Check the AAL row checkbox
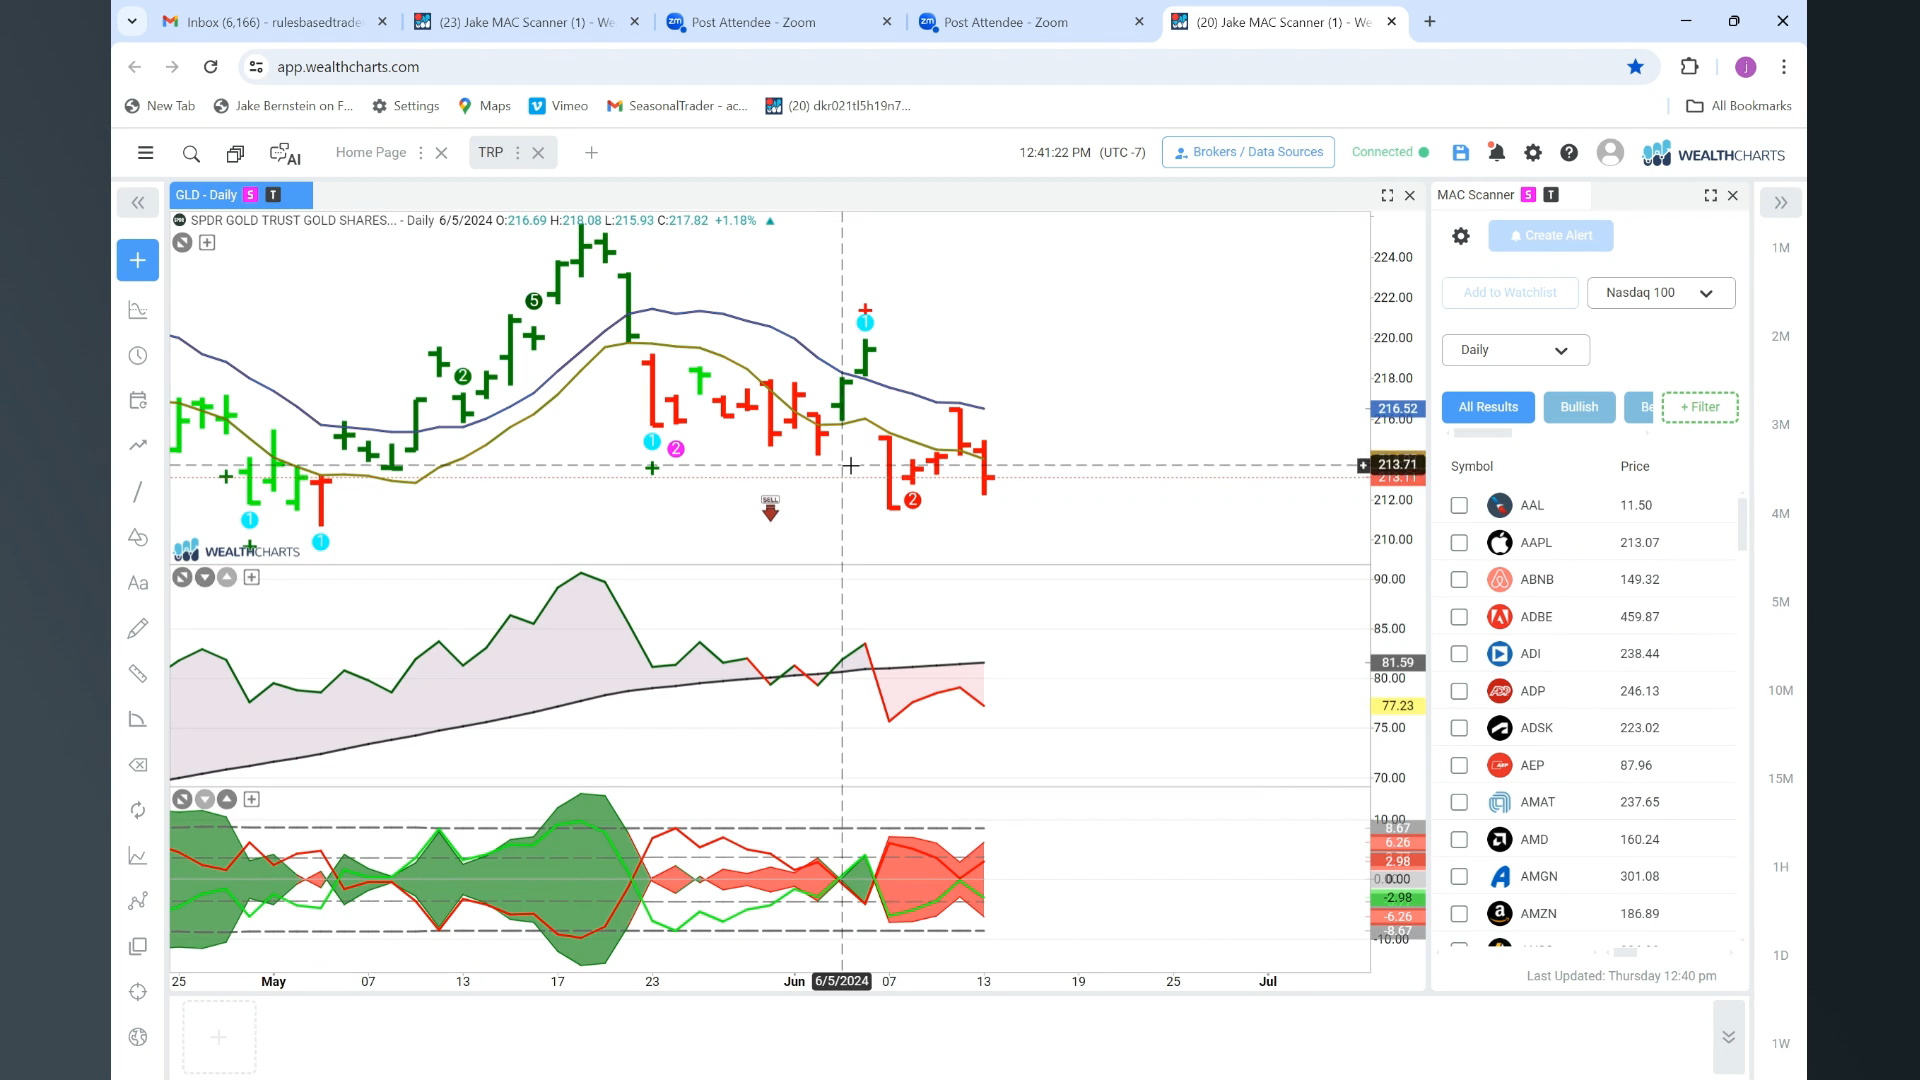 (x=1459, y=506)
